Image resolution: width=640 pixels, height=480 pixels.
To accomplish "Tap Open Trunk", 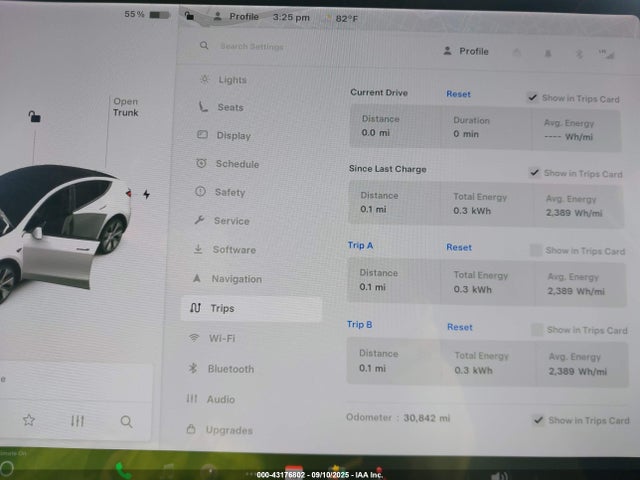I will (126, 107).
